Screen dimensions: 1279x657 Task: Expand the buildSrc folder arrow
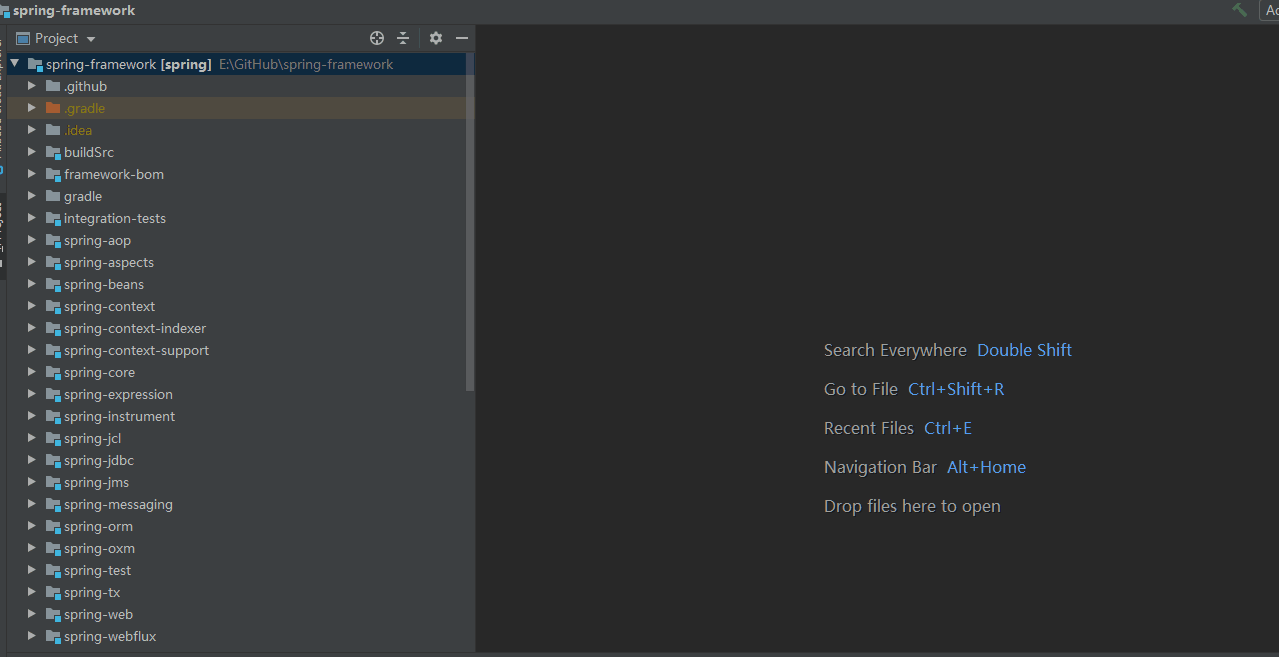(32, 152)
